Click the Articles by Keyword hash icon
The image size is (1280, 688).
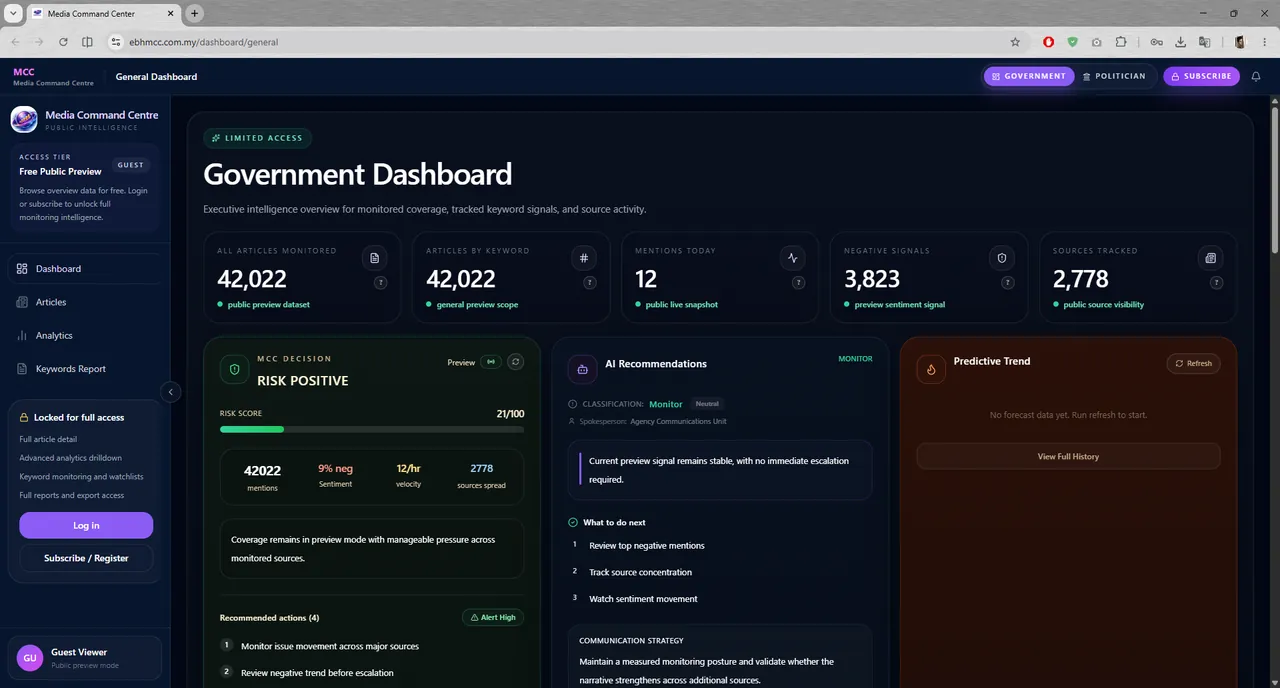(584, 258)
